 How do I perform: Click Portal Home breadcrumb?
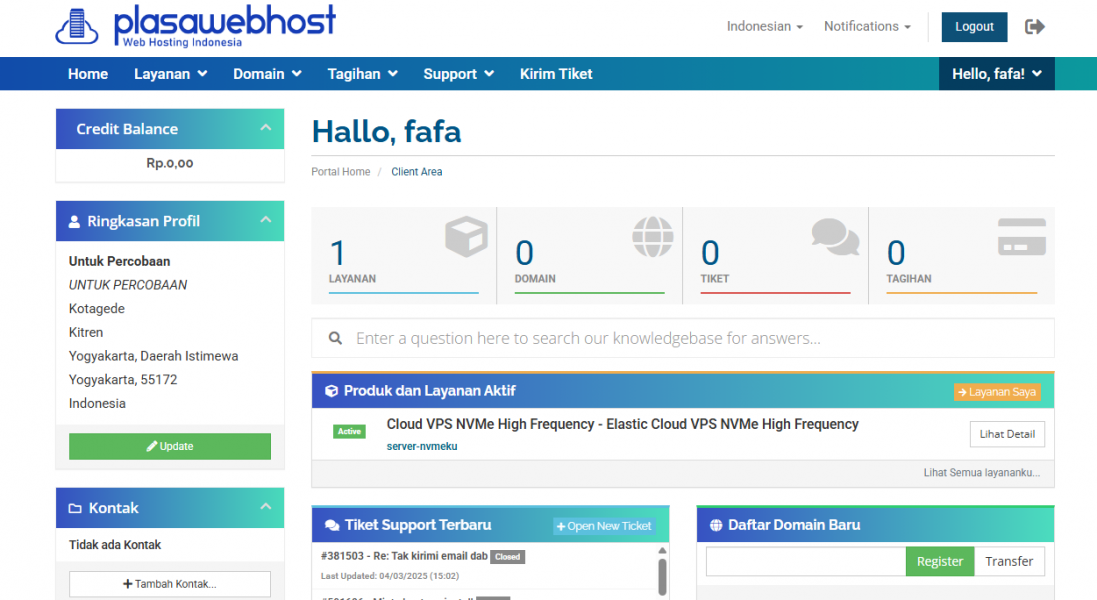(341, 172)
